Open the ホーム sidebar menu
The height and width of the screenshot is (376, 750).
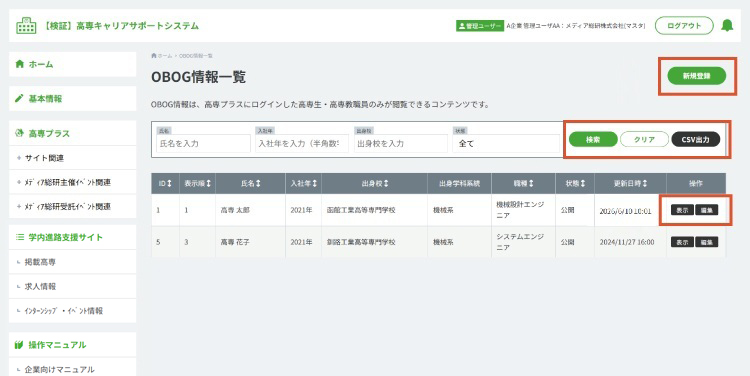(72, 64)
